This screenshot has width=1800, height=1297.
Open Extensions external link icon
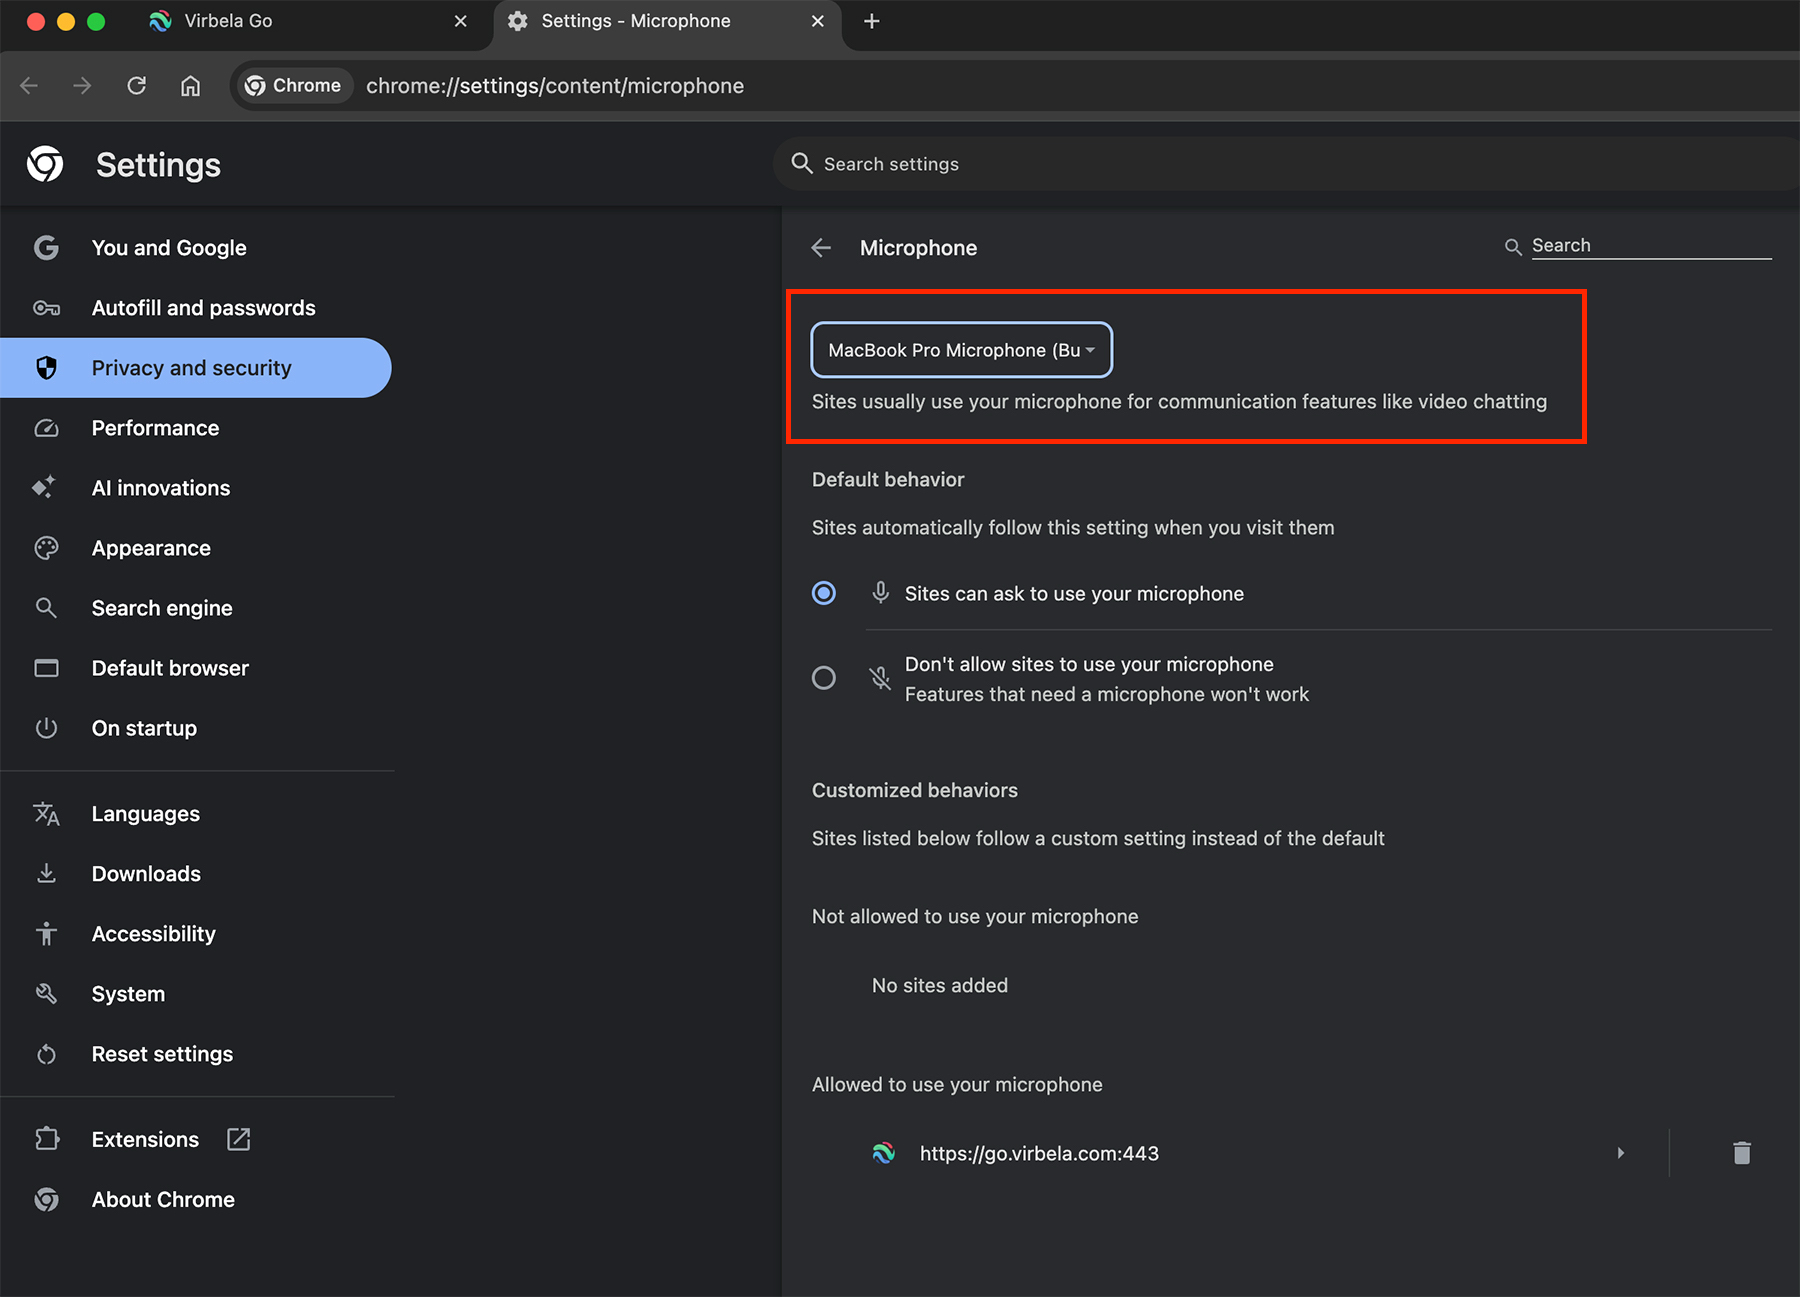[x=238, y=1139]
